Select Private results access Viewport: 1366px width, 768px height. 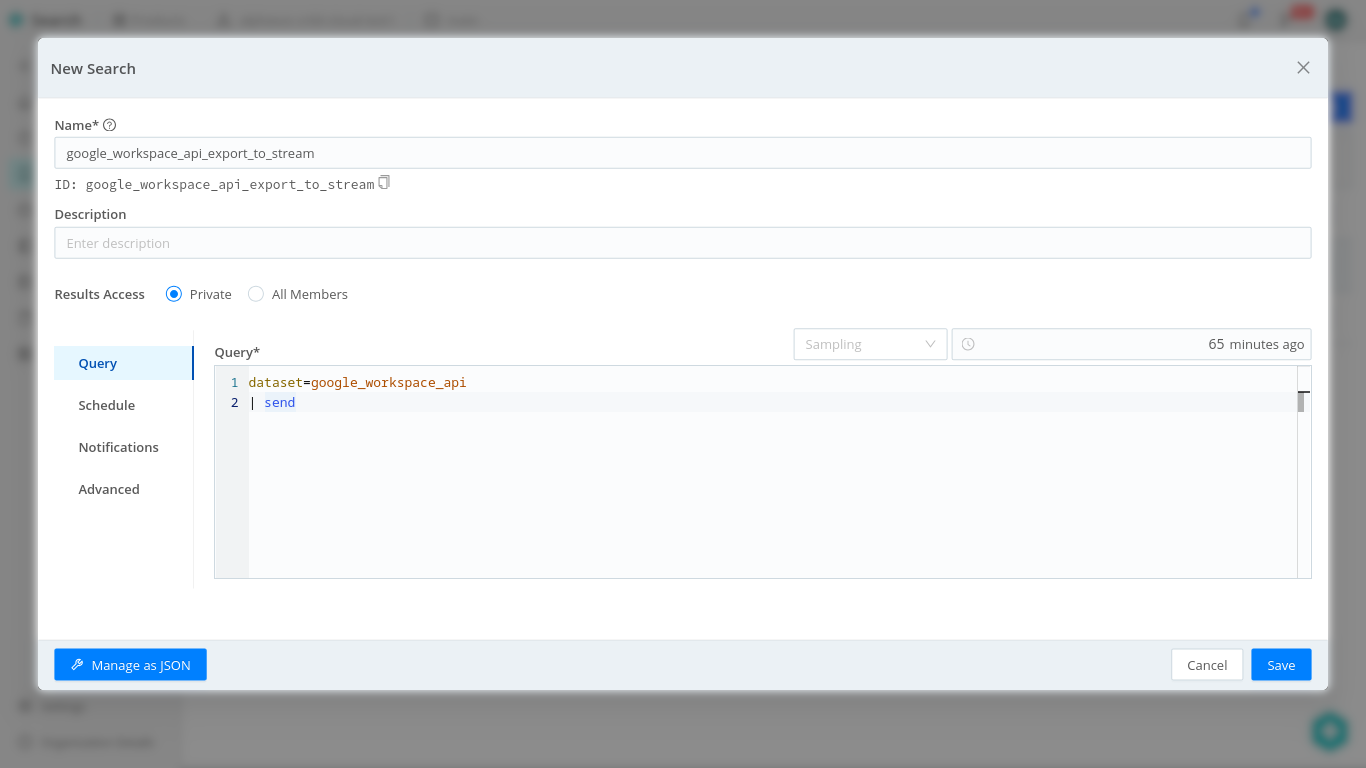[174, 293]
